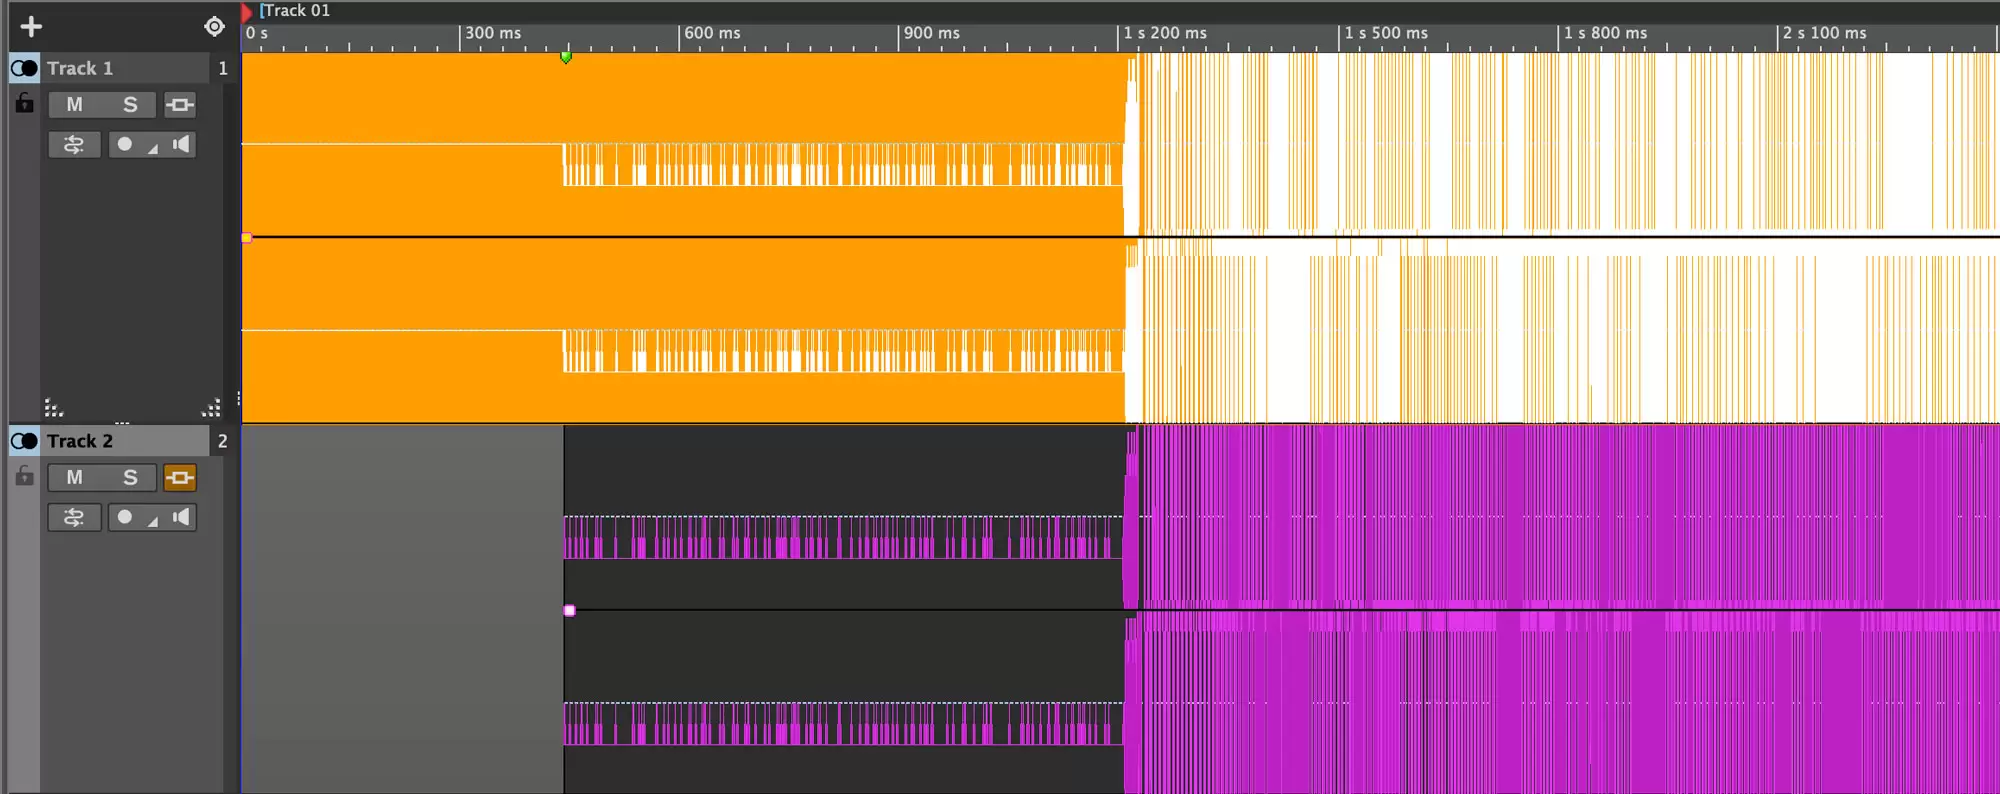
Task: Click the Track 01 red start marker
Action: pos(247,12)
